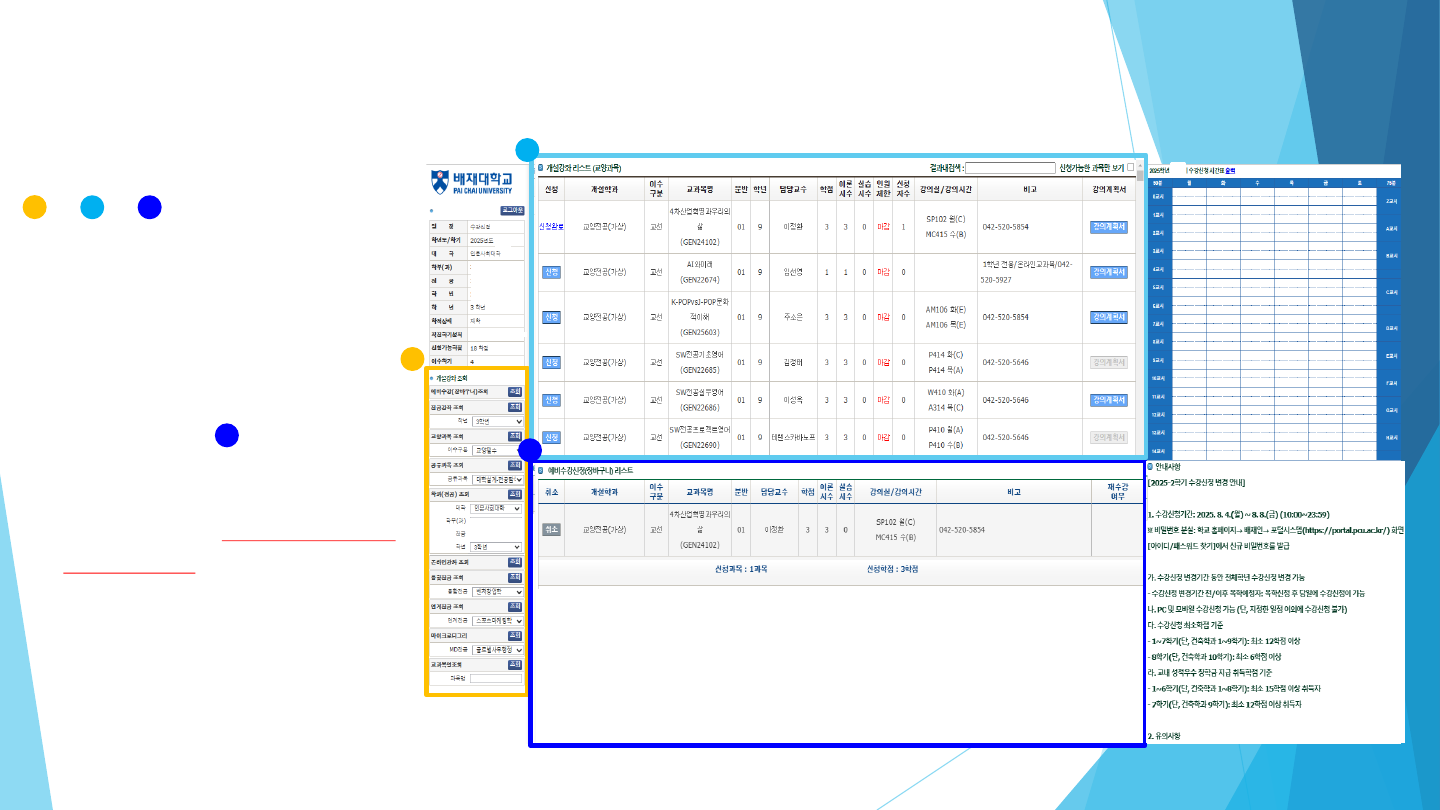Check the 신청가능한 과목만 보기 checkbox
The height and width of the screenshot is (810, 1440).
(1131, 168)
